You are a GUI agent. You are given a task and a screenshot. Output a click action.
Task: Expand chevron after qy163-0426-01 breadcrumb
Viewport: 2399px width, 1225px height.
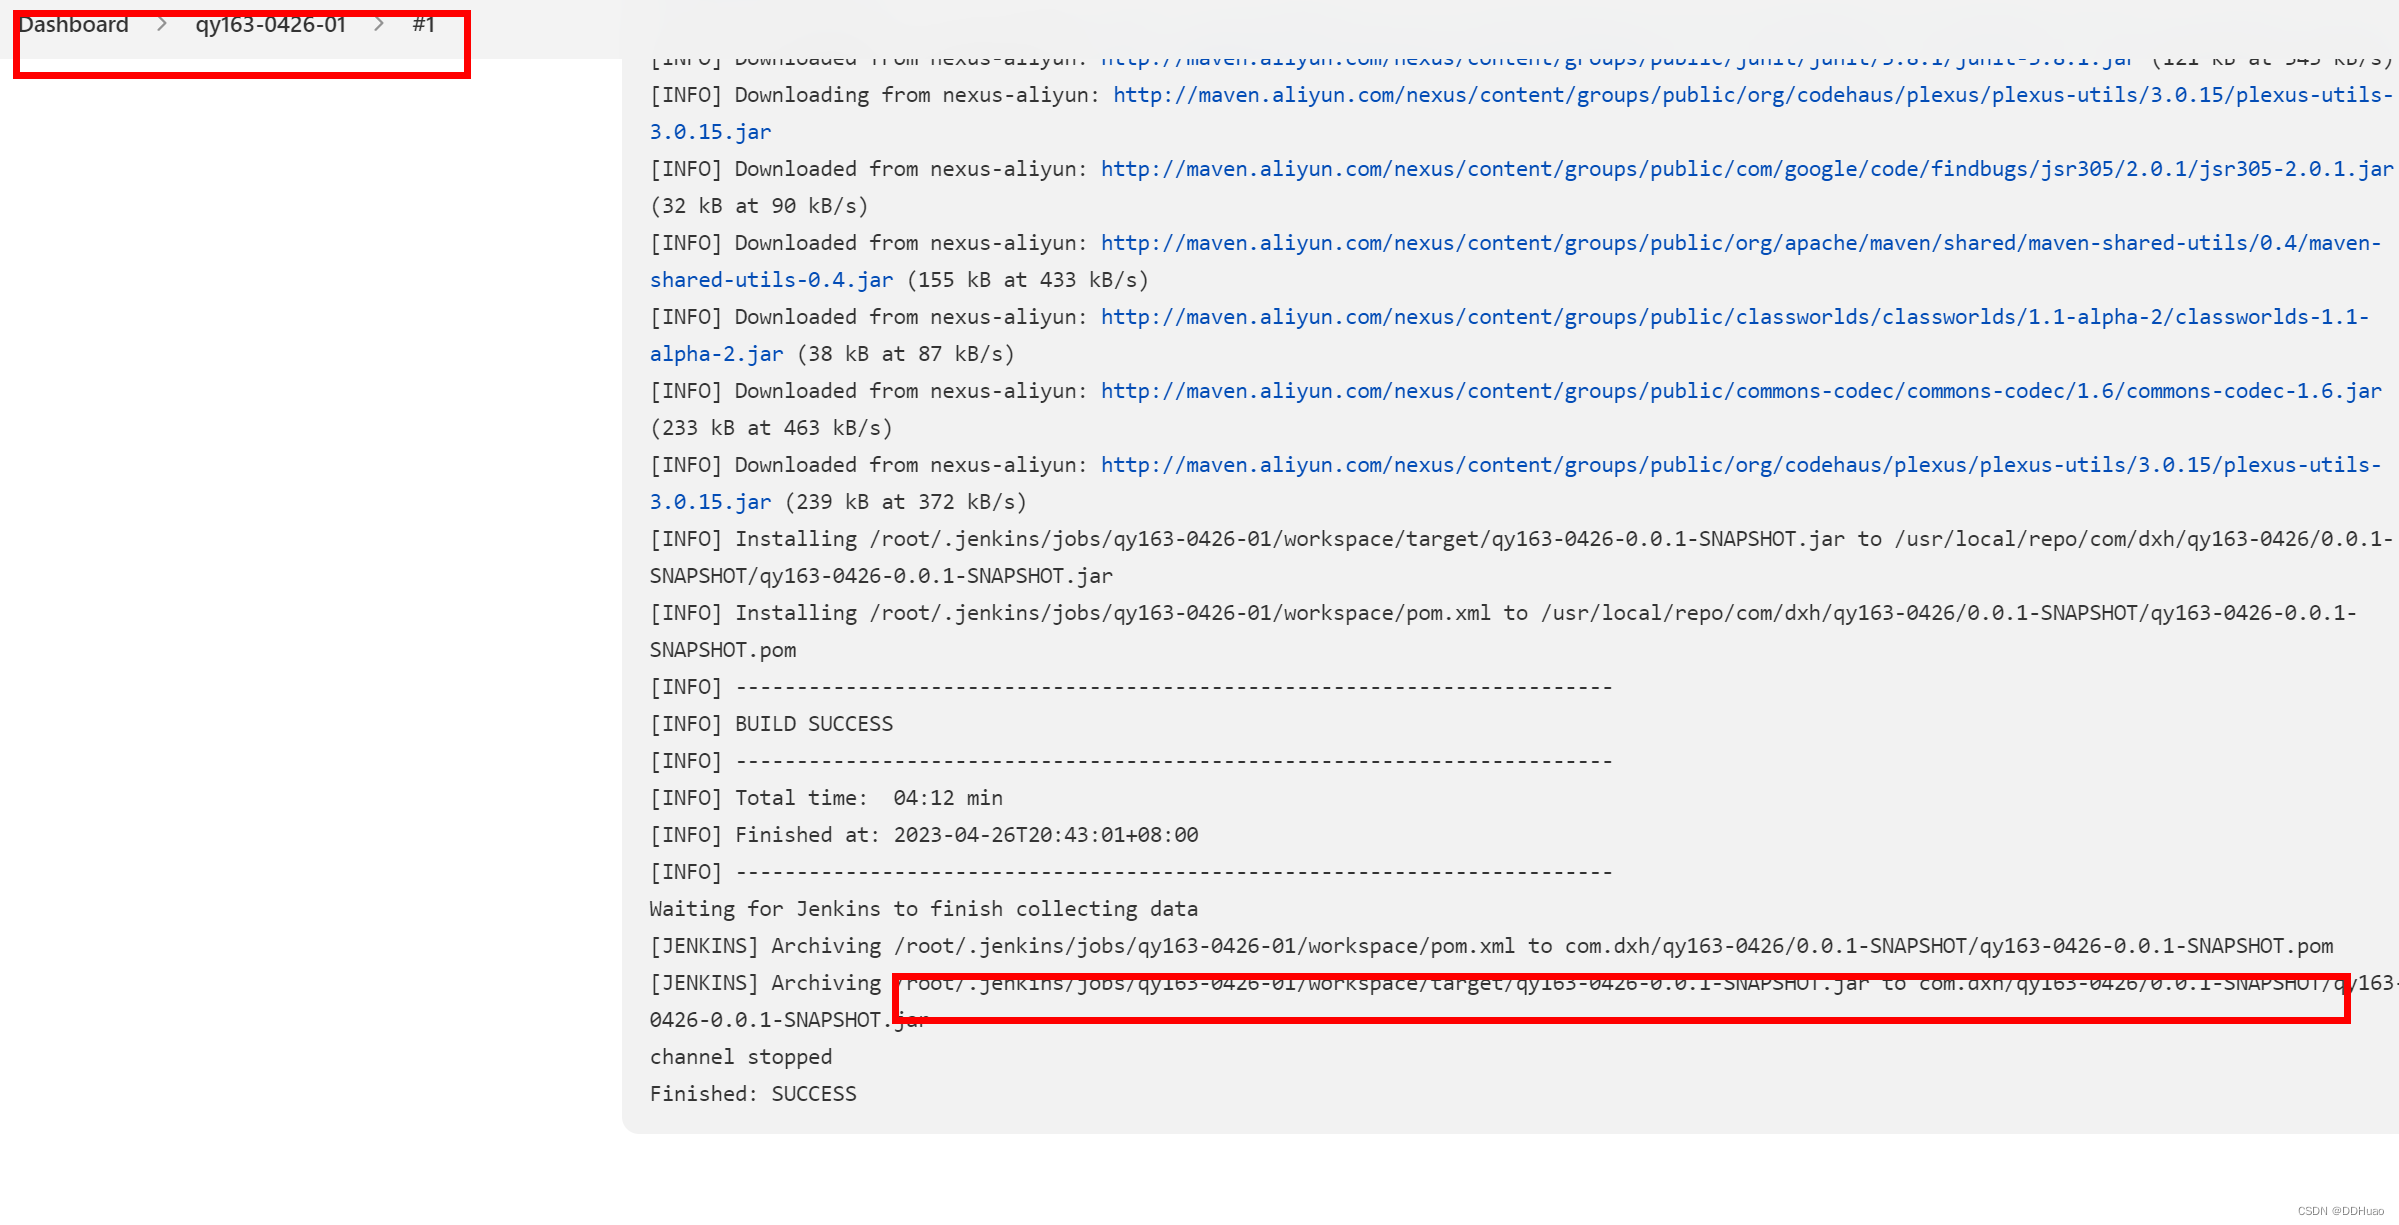pos(379,25)
